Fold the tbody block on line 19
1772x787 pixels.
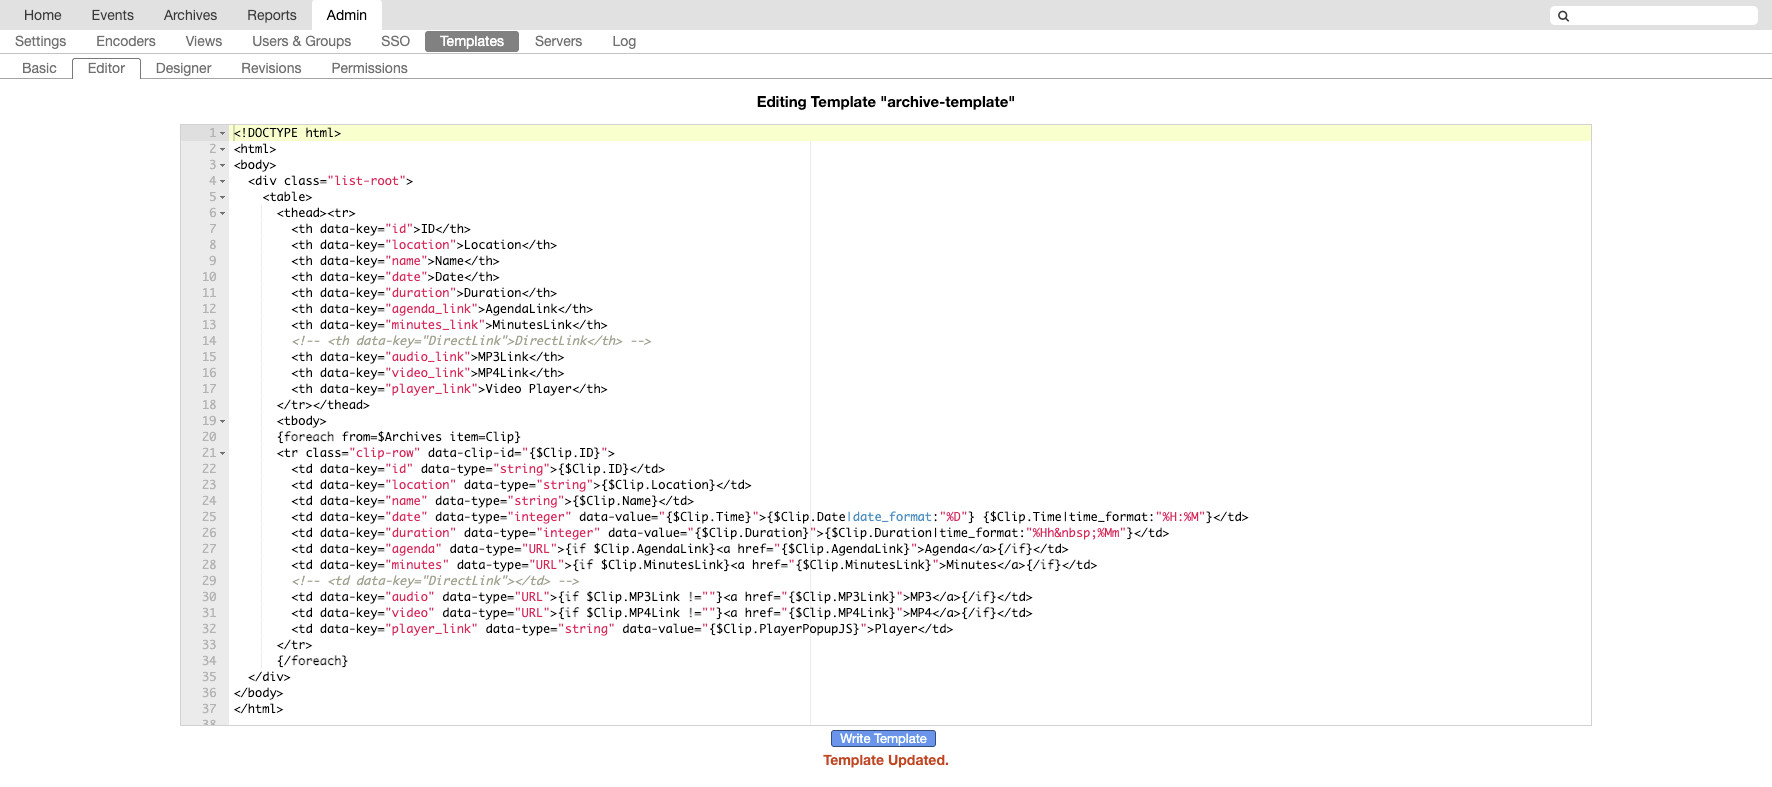pos(222,421)
